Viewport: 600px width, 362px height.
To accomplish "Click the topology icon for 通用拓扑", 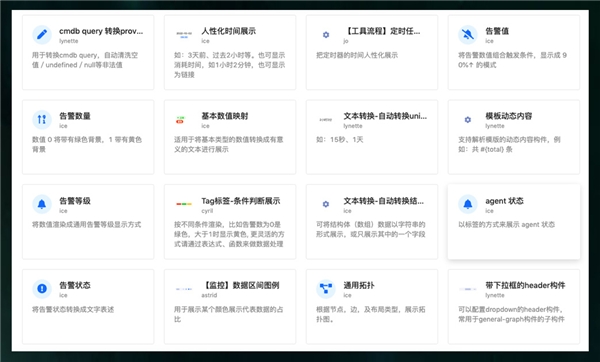I will 326,289.
